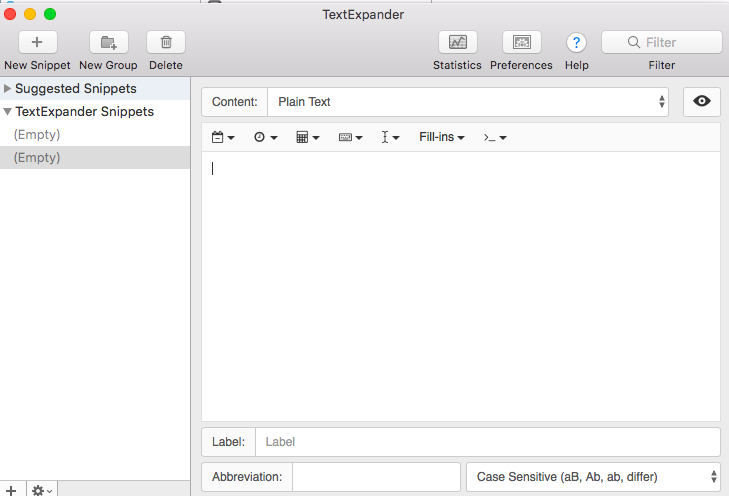Open the Statistics chart icon
Viewport: 729px width, 496px height.
pos(457,42)
